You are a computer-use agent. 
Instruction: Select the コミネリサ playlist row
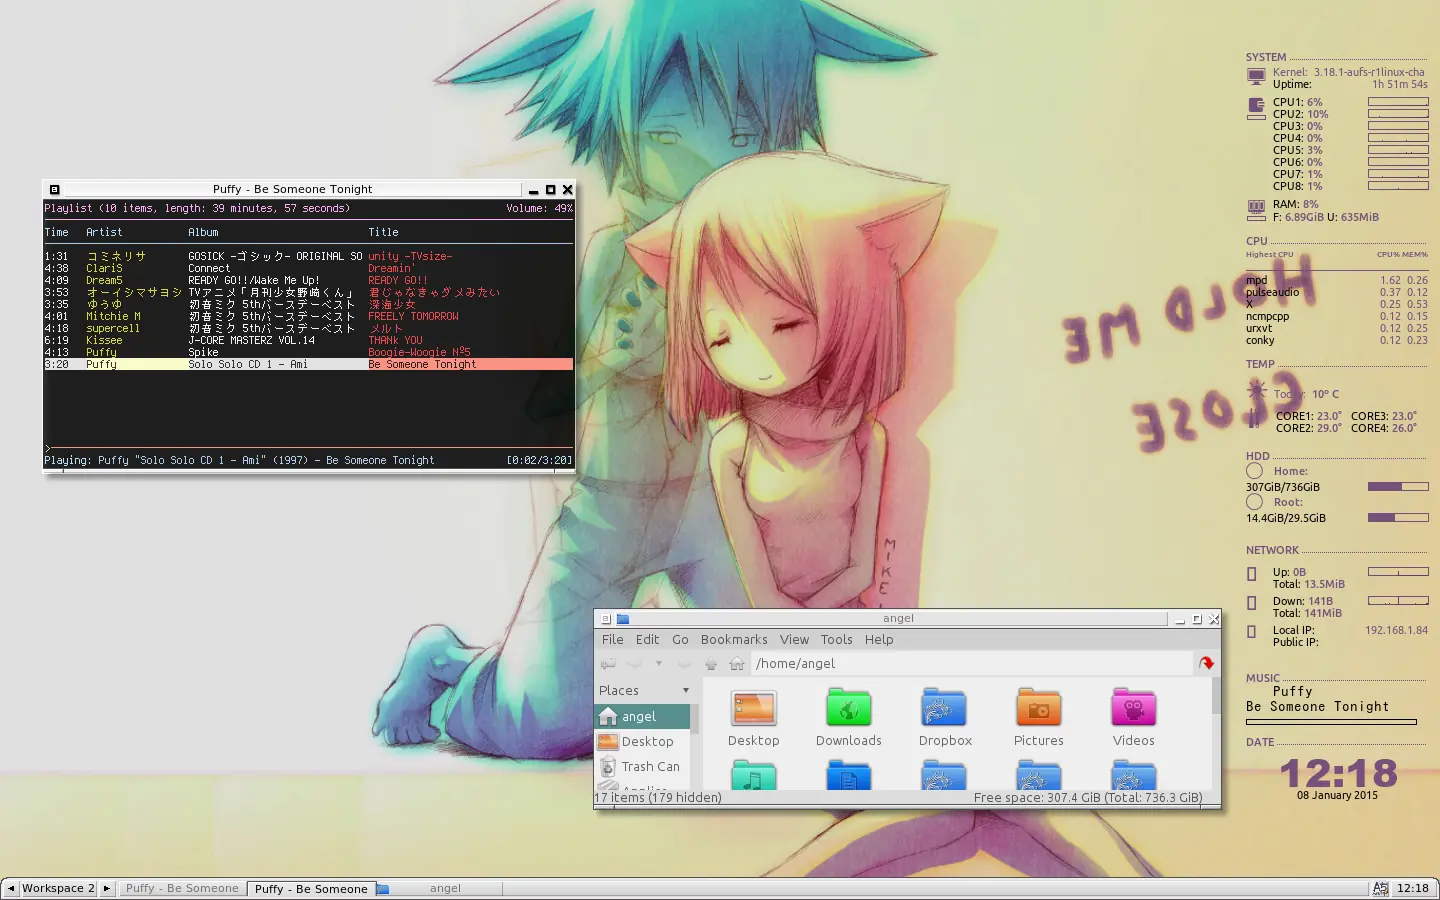coord(309,257)
